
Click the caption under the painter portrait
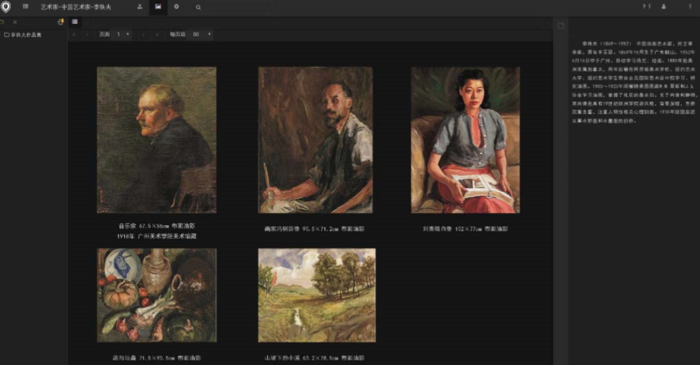pos(314,229)
